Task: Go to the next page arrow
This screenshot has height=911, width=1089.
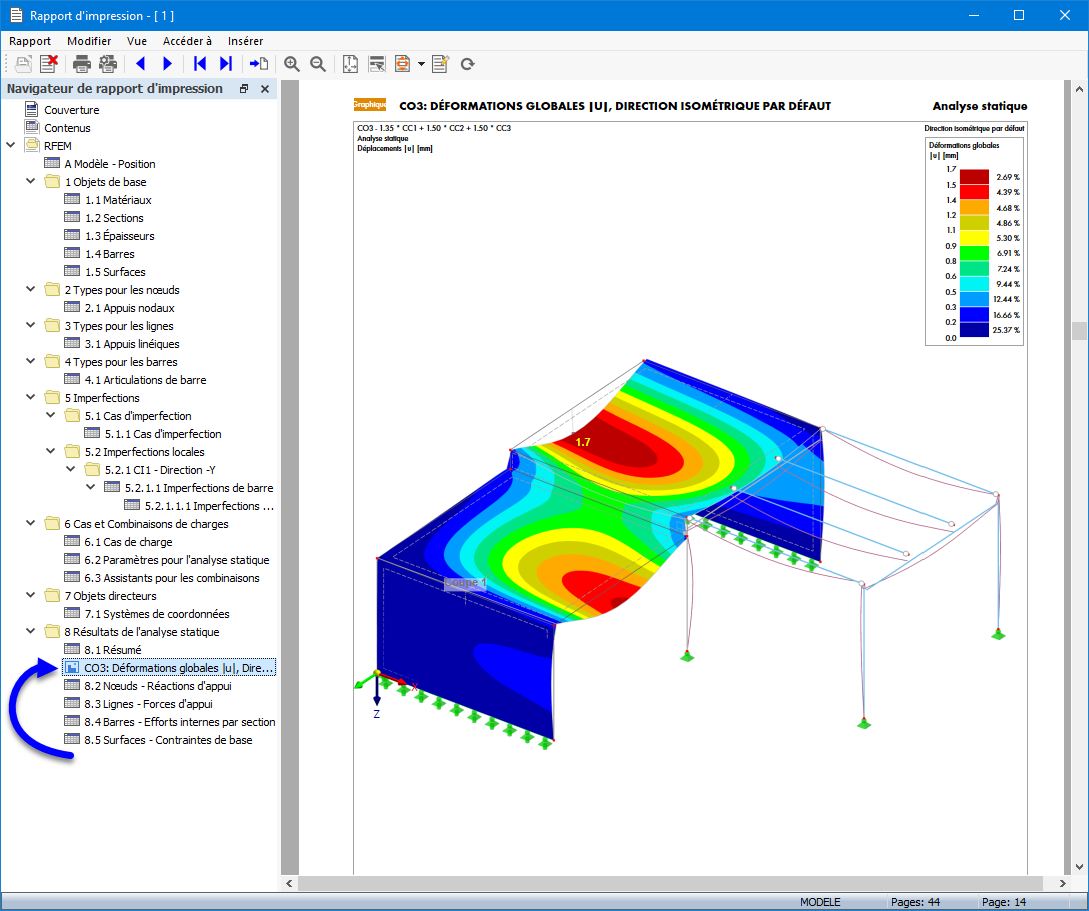Action: pos(167,64)
